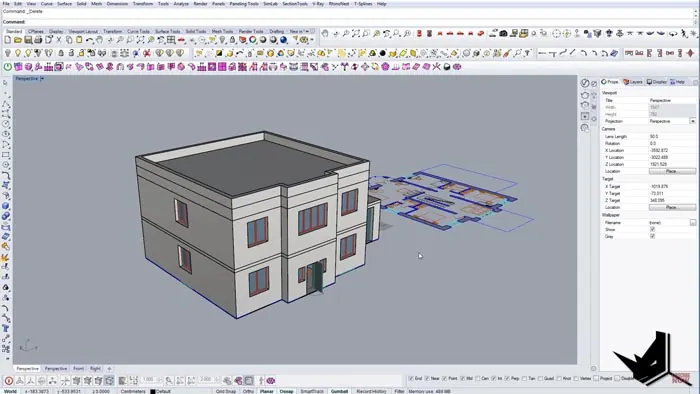The height and width of the screenshot is (394, 700).
Task: Switch to the Solid Tools toolbar tab
Action: [x=196, y=31]
